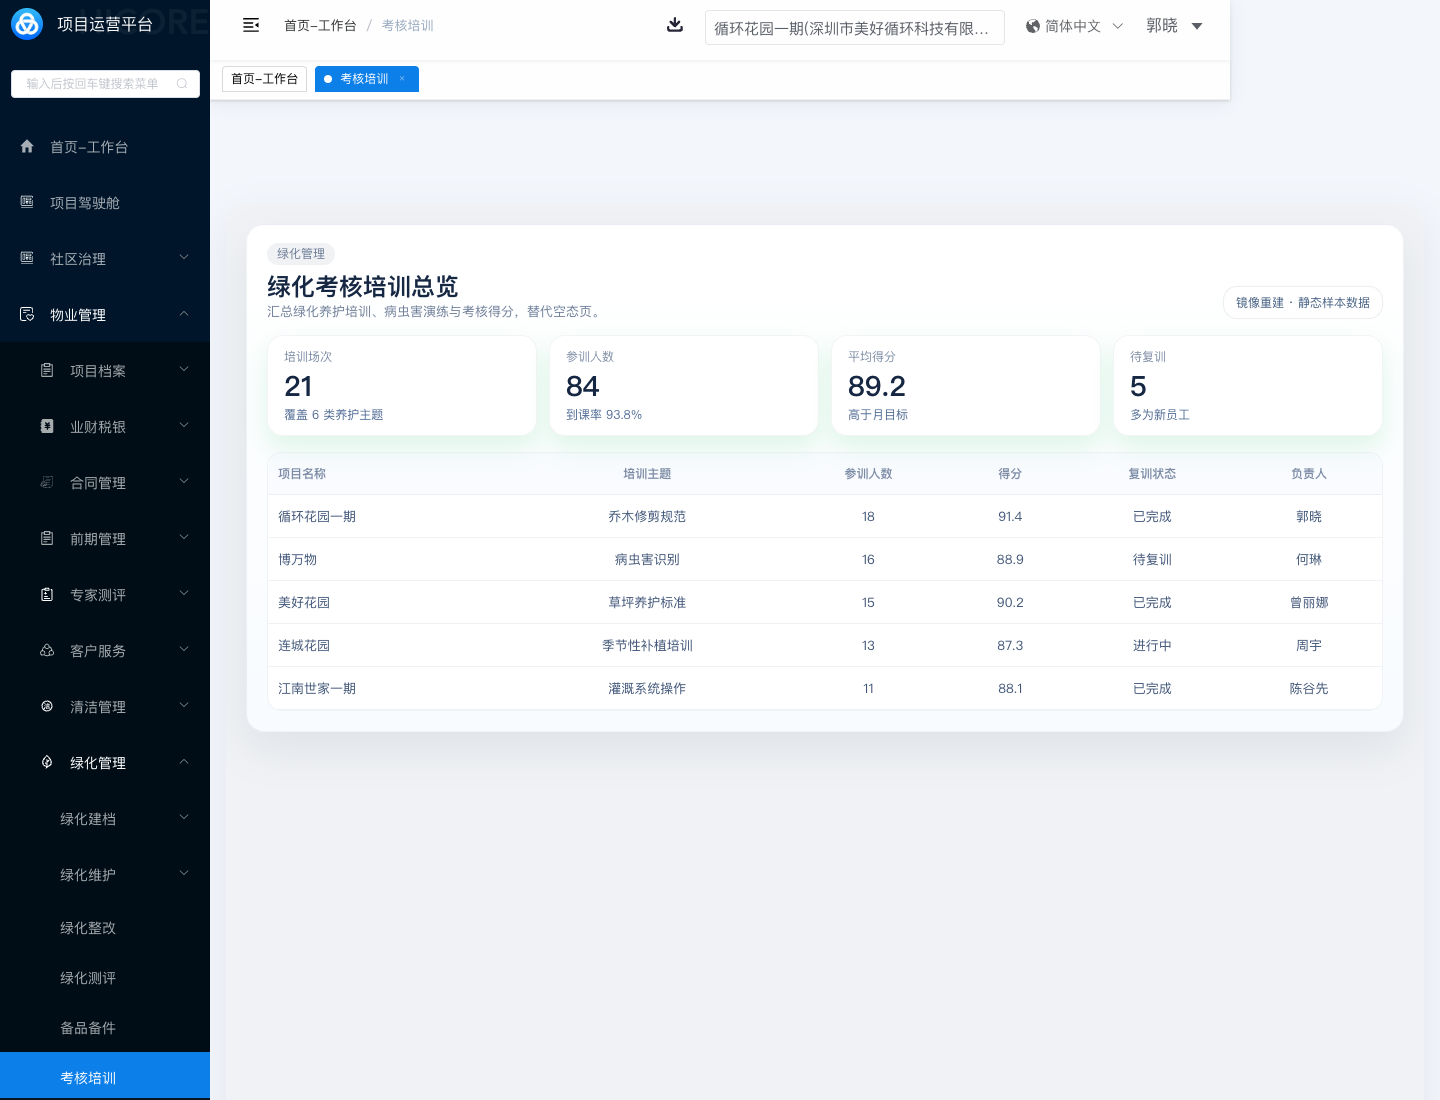The image size is (1440, 1100).
Task: Click the menu search input field
Action: click(x=95, y=84)
